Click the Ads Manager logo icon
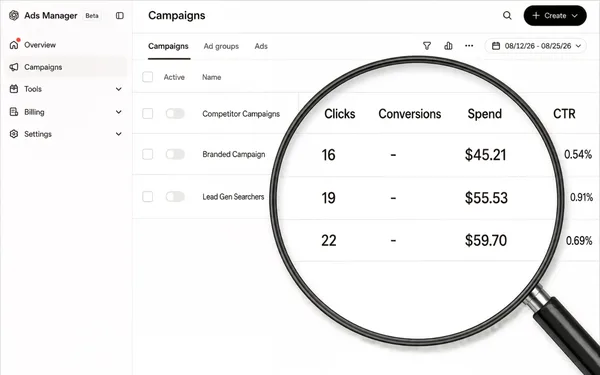 [x=14, y=15]
